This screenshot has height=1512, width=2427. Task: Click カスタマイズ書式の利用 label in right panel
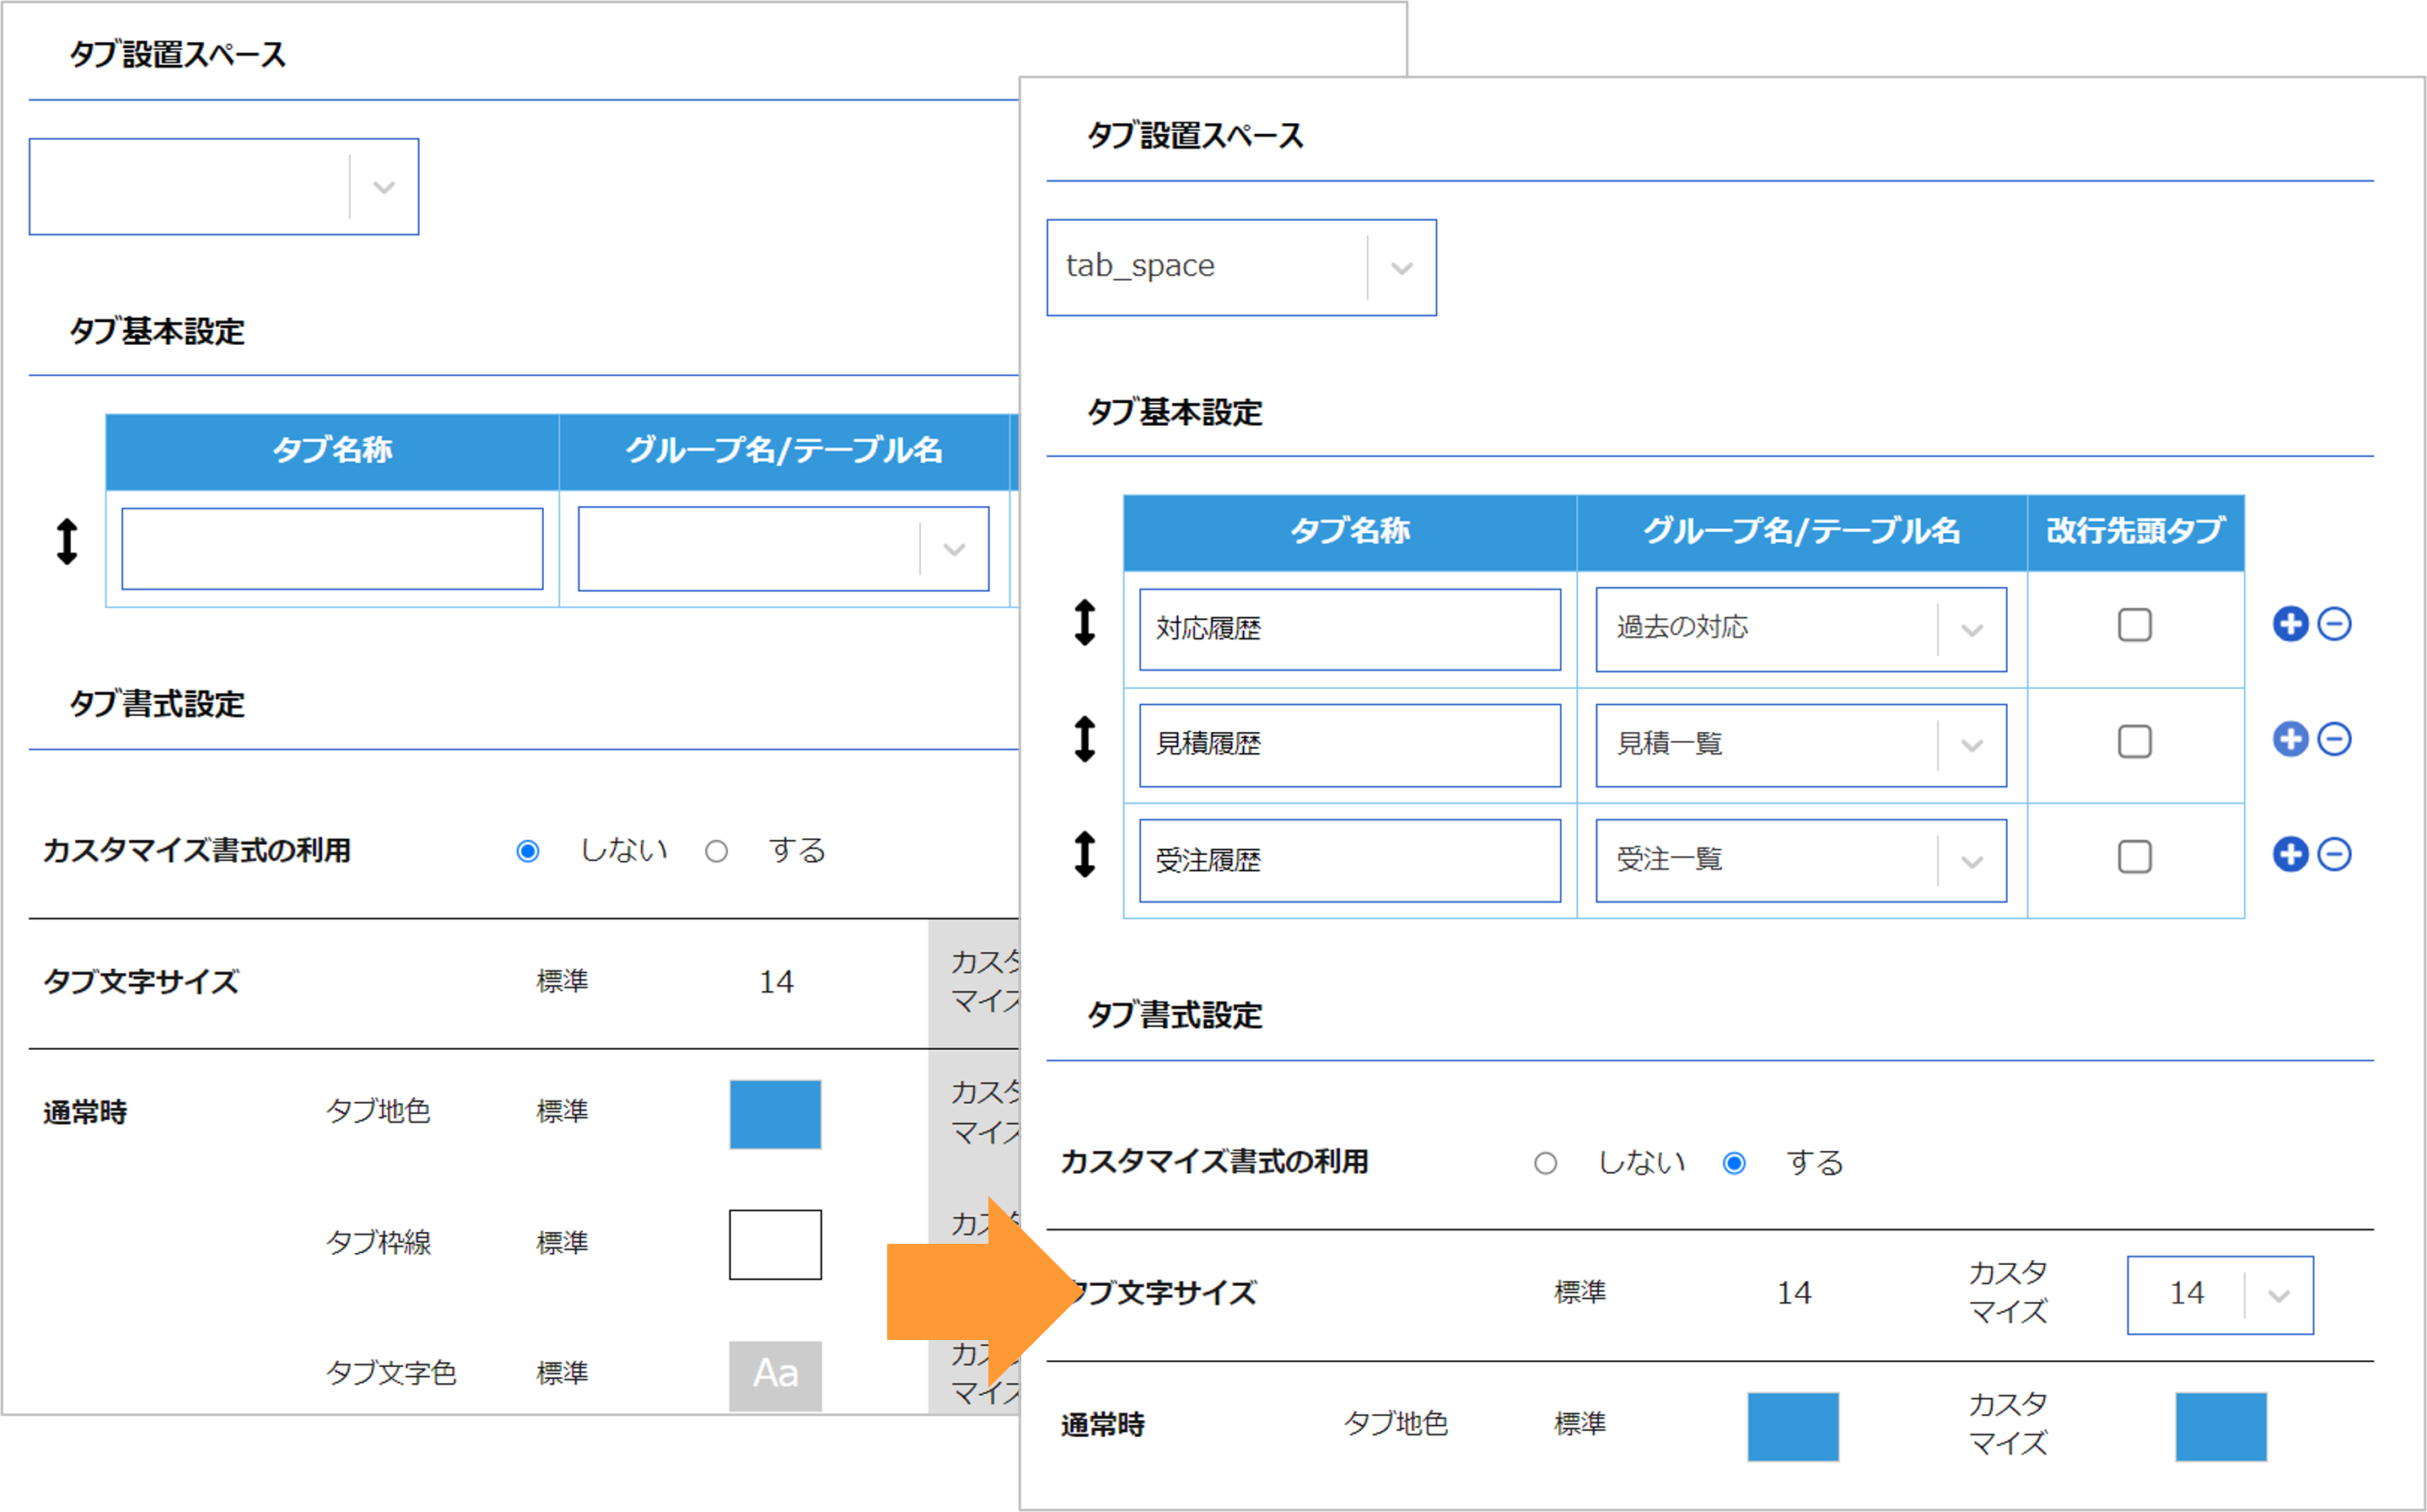[1214, 1162]
